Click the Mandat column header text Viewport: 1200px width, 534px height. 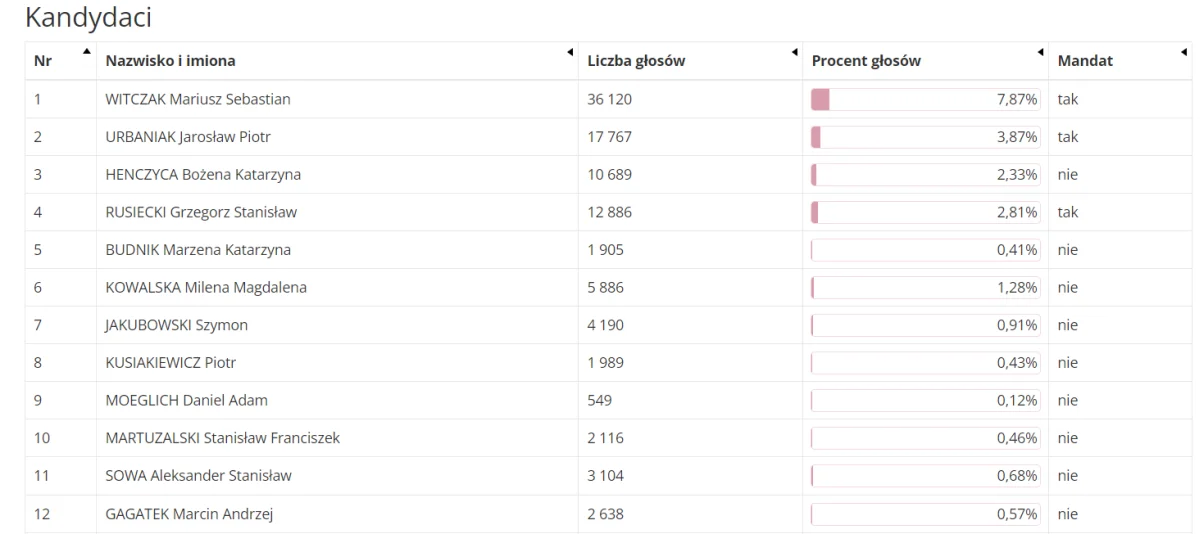(1085, 62)
